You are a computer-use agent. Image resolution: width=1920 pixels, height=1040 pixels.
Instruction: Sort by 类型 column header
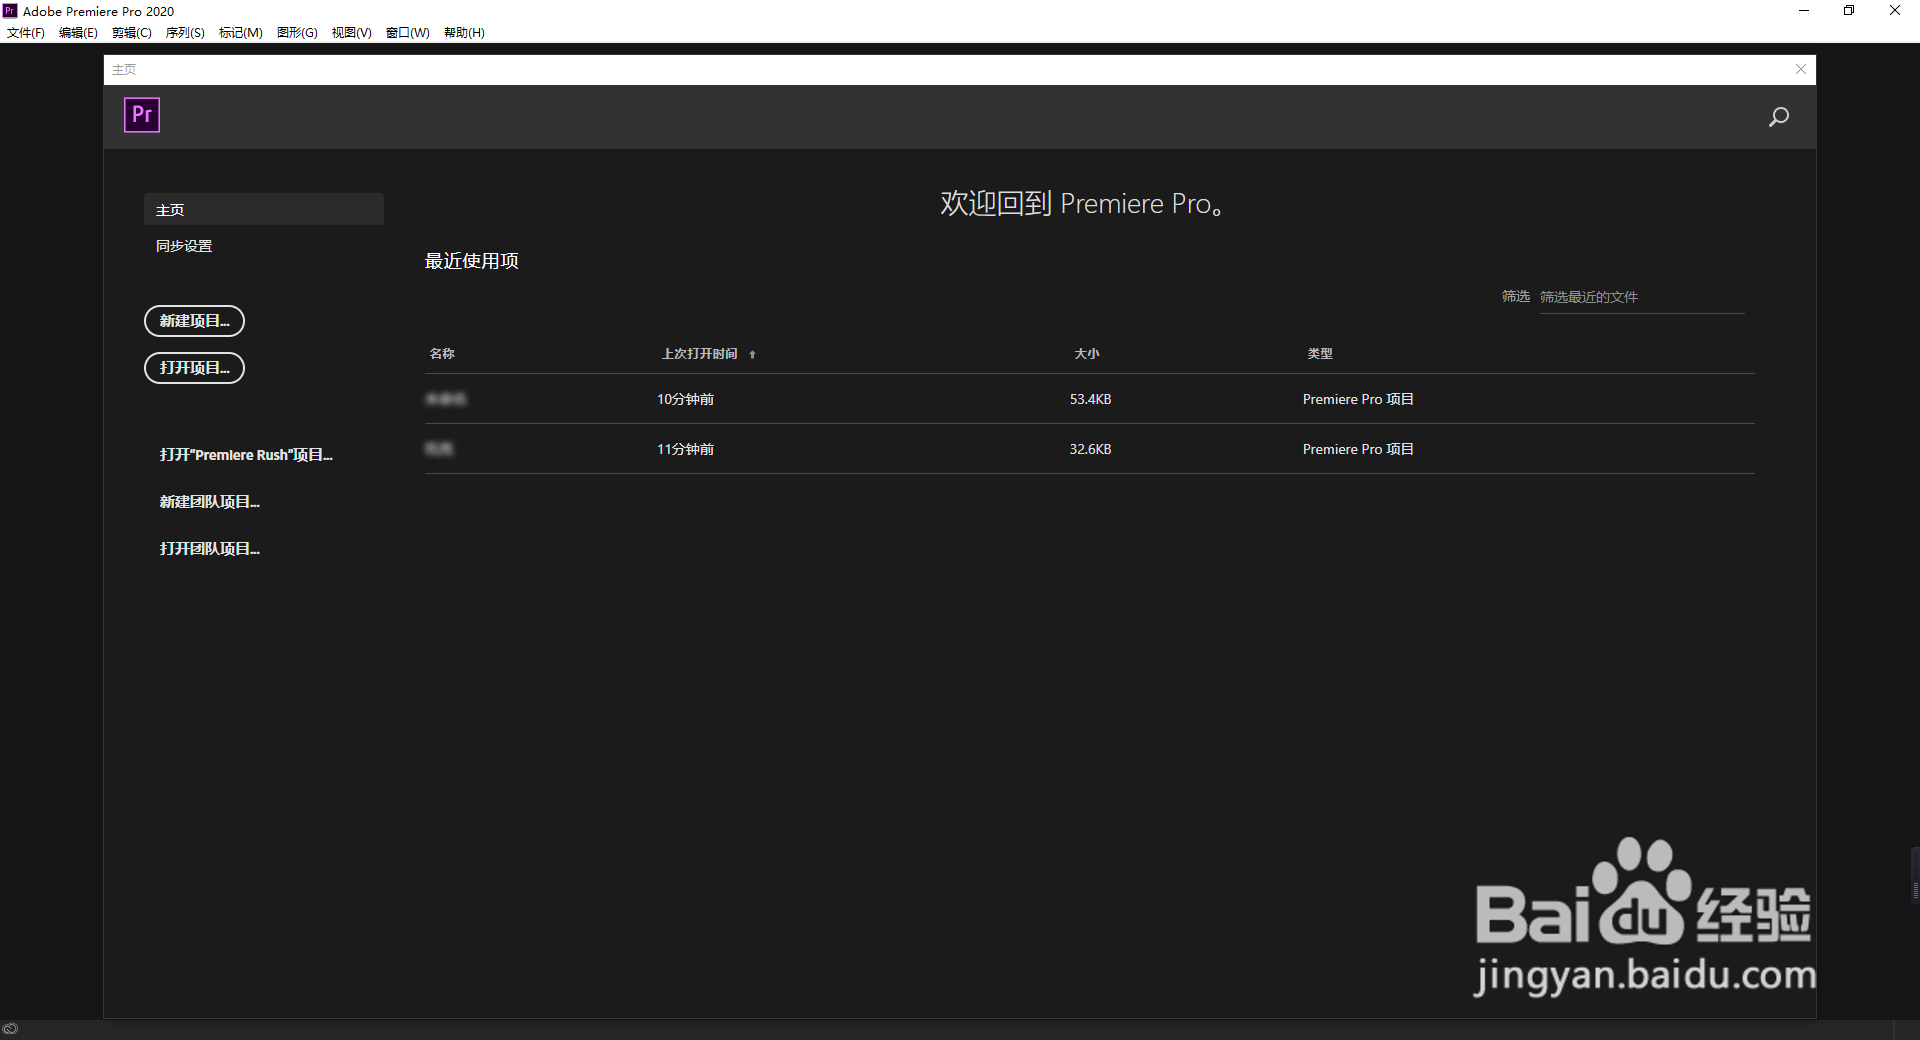click(x=1320, y=354)
